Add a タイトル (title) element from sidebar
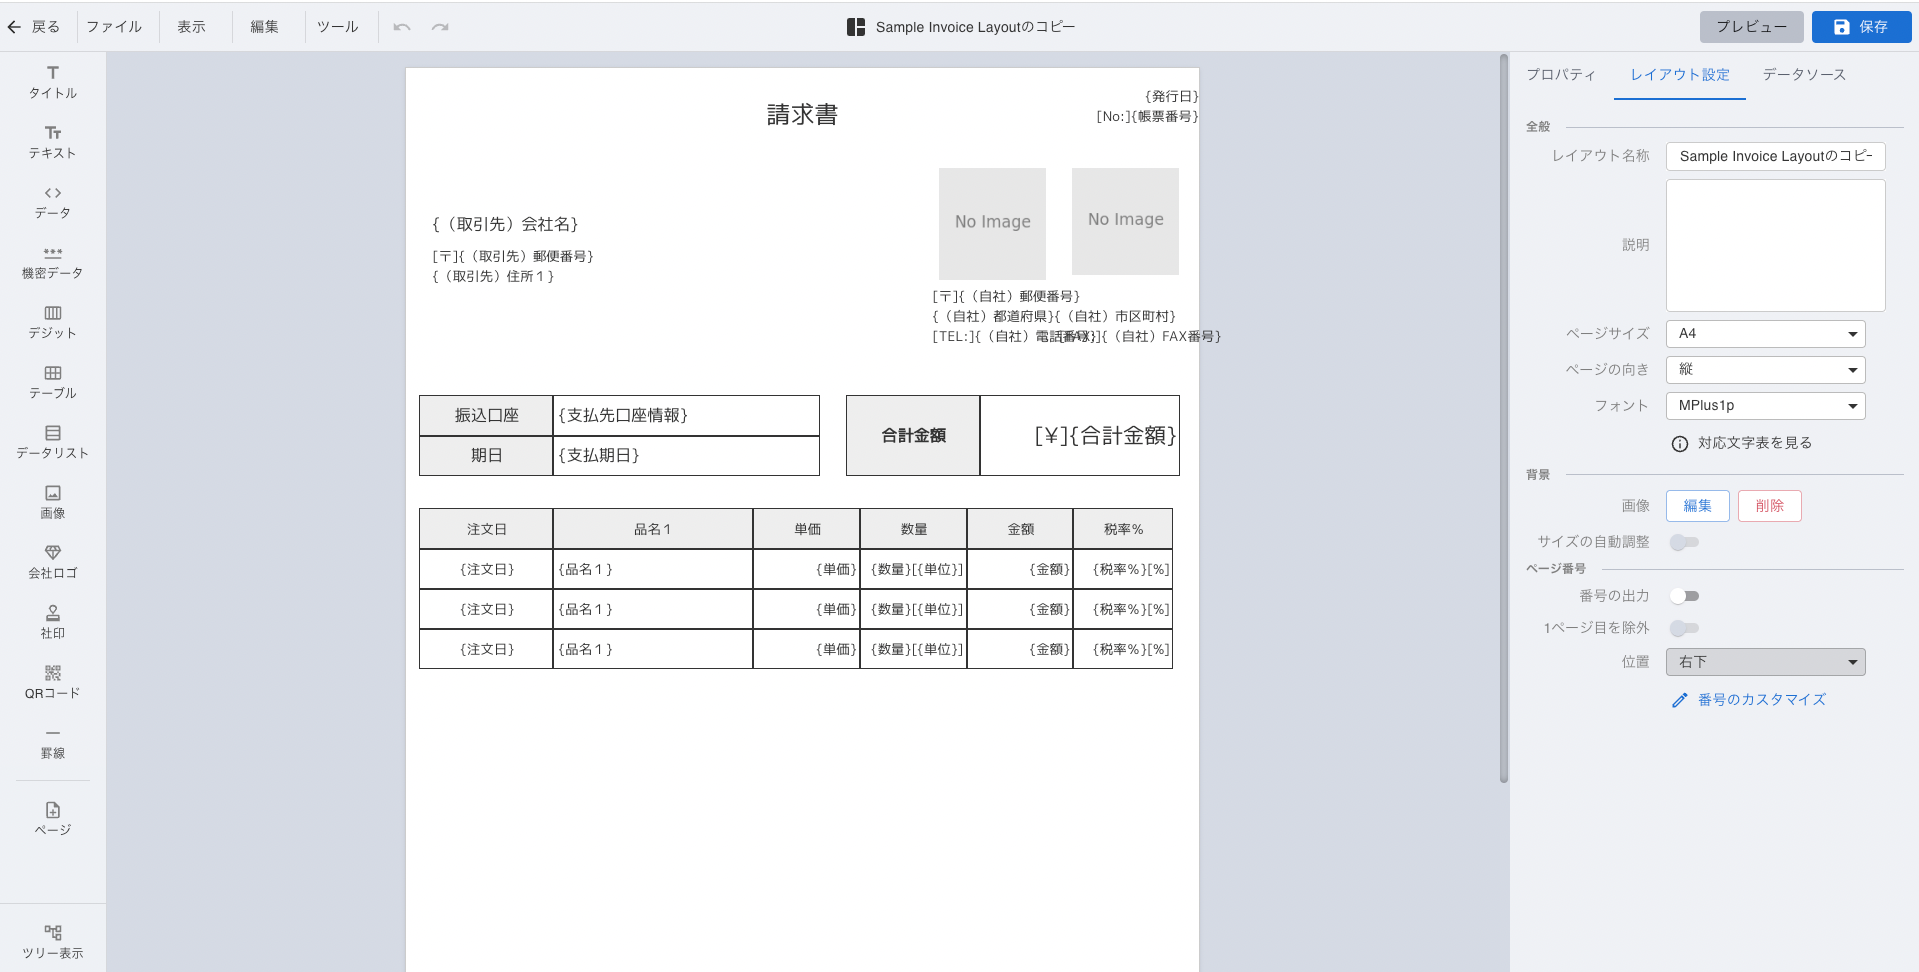 coord(53,82)
